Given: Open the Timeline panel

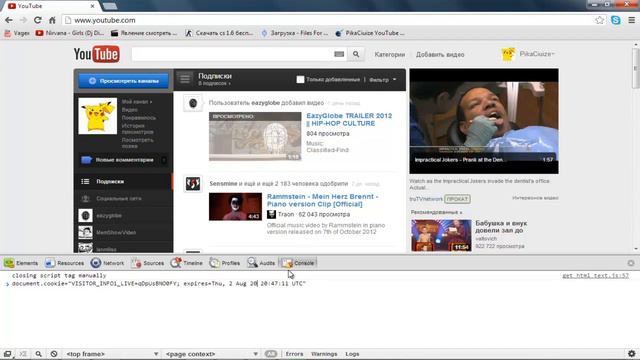Looking at the screenshot, I should click(x=187, y=263).
